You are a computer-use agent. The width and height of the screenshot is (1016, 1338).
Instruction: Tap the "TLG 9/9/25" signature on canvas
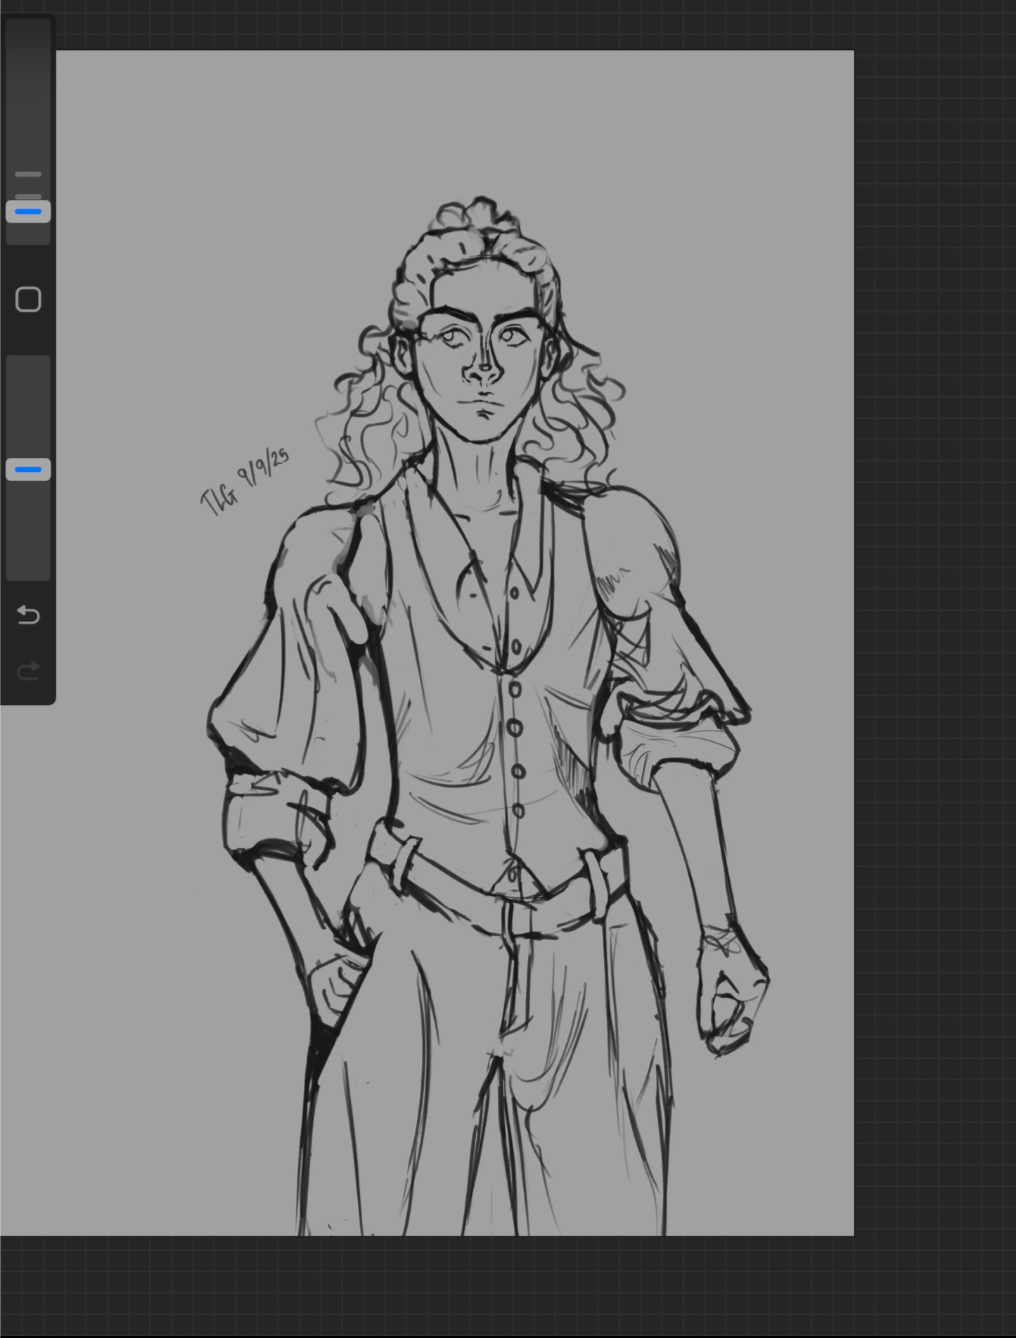pos(245,482)
